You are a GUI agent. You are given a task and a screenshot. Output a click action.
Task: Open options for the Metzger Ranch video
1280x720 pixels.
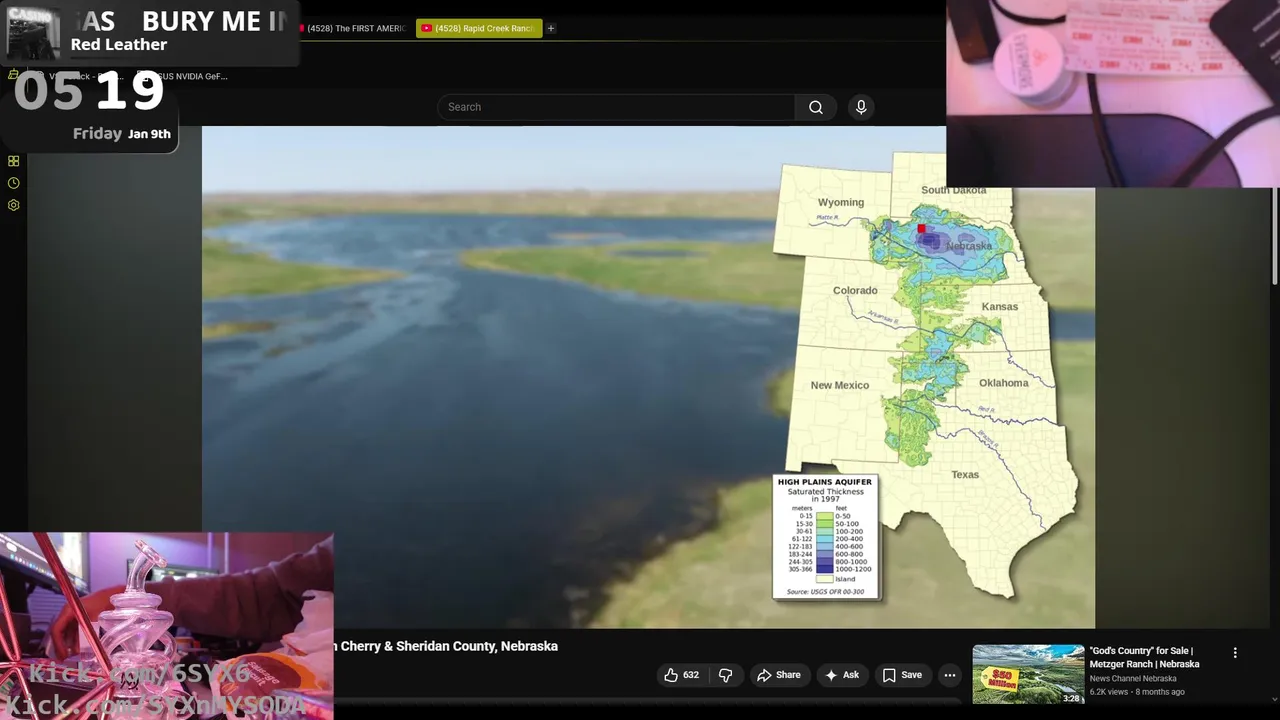pos(1235,652)
